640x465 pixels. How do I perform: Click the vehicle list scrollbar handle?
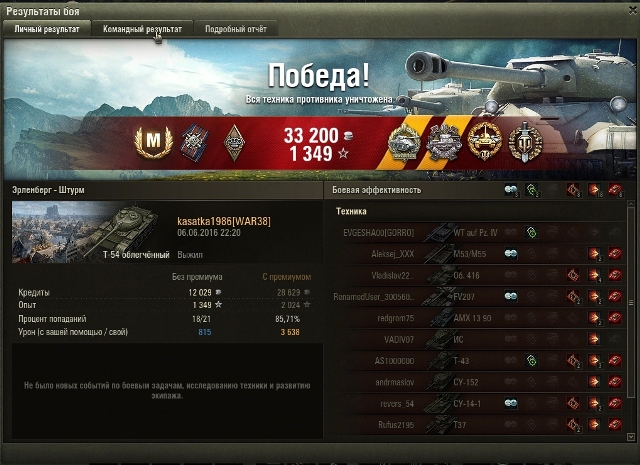[631, 302]
